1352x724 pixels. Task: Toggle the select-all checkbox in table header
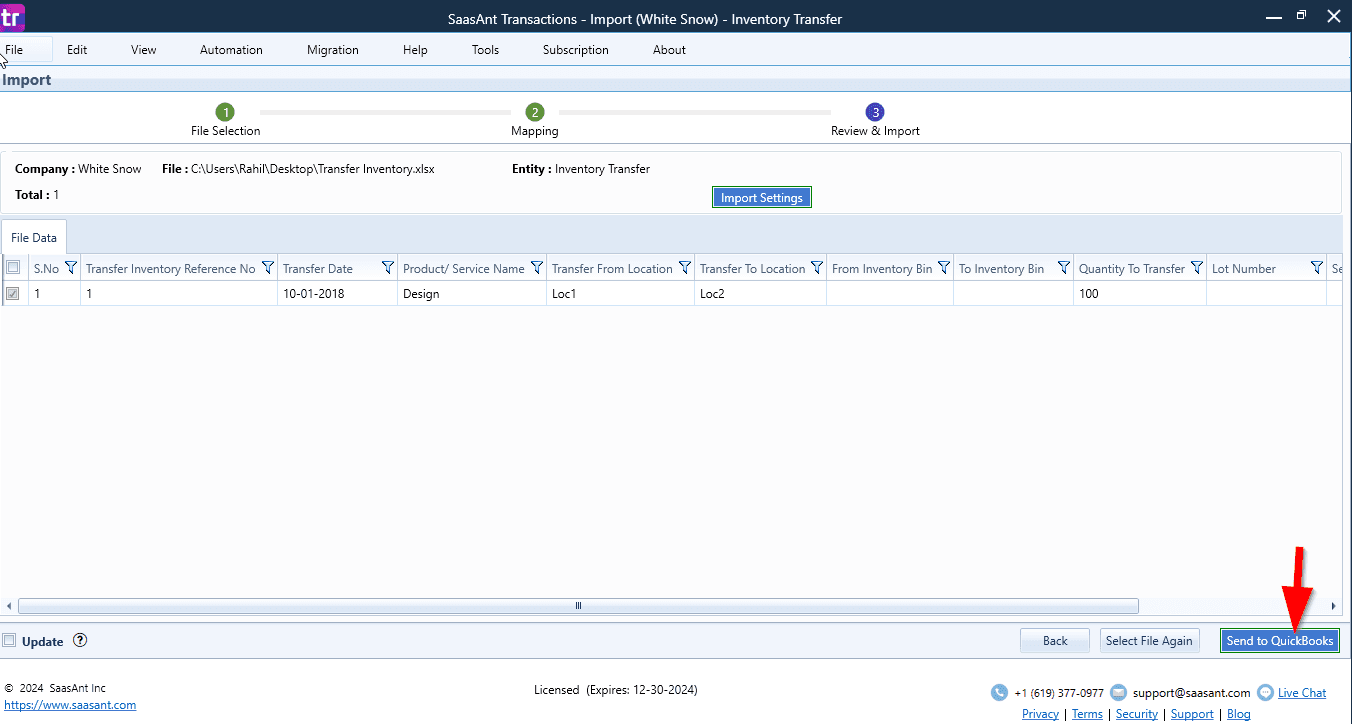13,268
